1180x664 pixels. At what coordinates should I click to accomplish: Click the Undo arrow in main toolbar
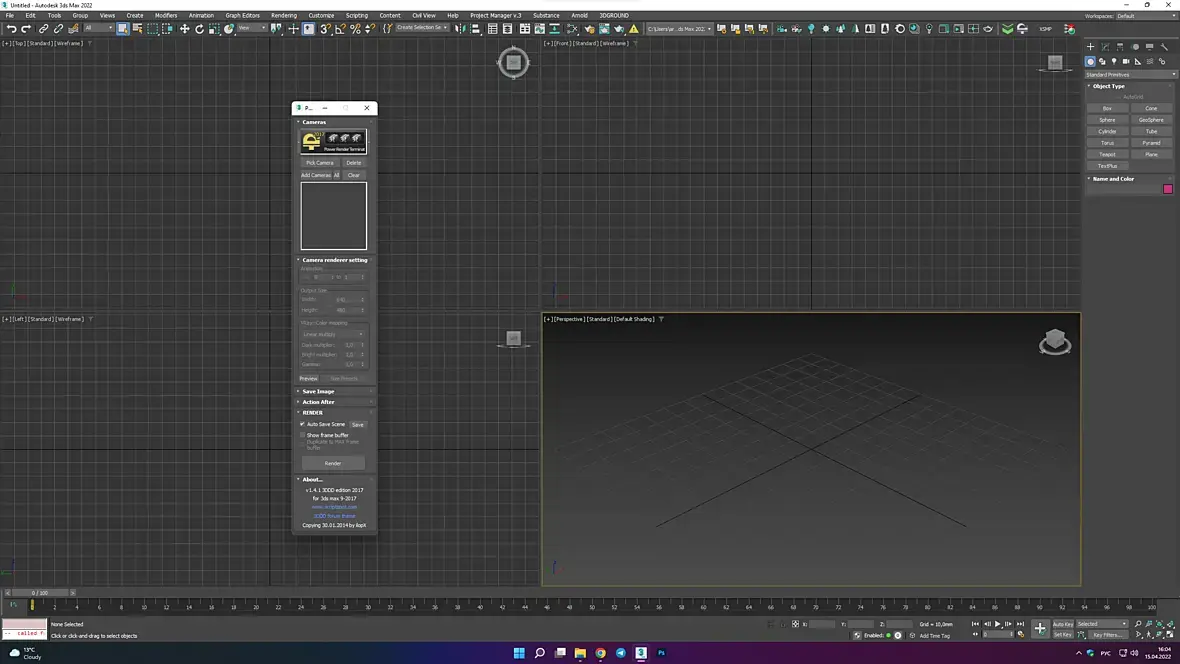11,29
